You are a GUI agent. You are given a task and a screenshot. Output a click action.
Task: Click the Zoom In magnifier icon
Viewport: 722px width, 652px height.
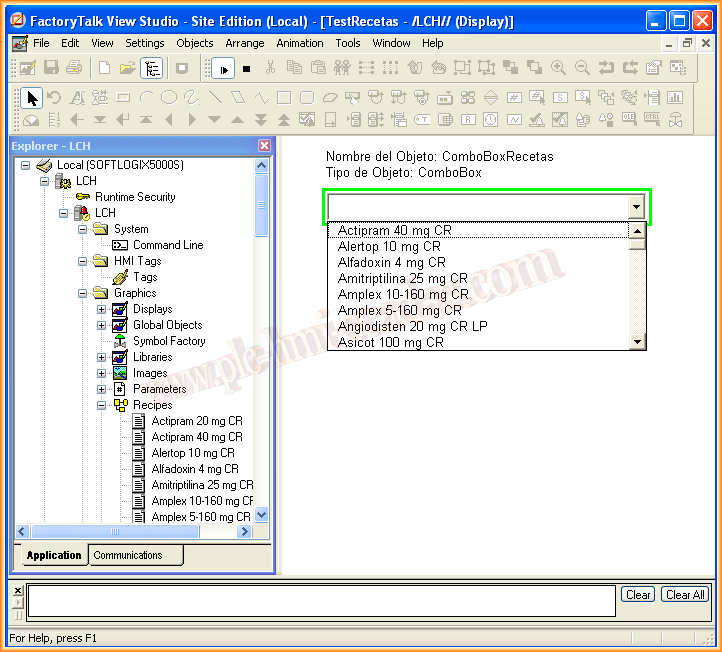click(558, 68)
